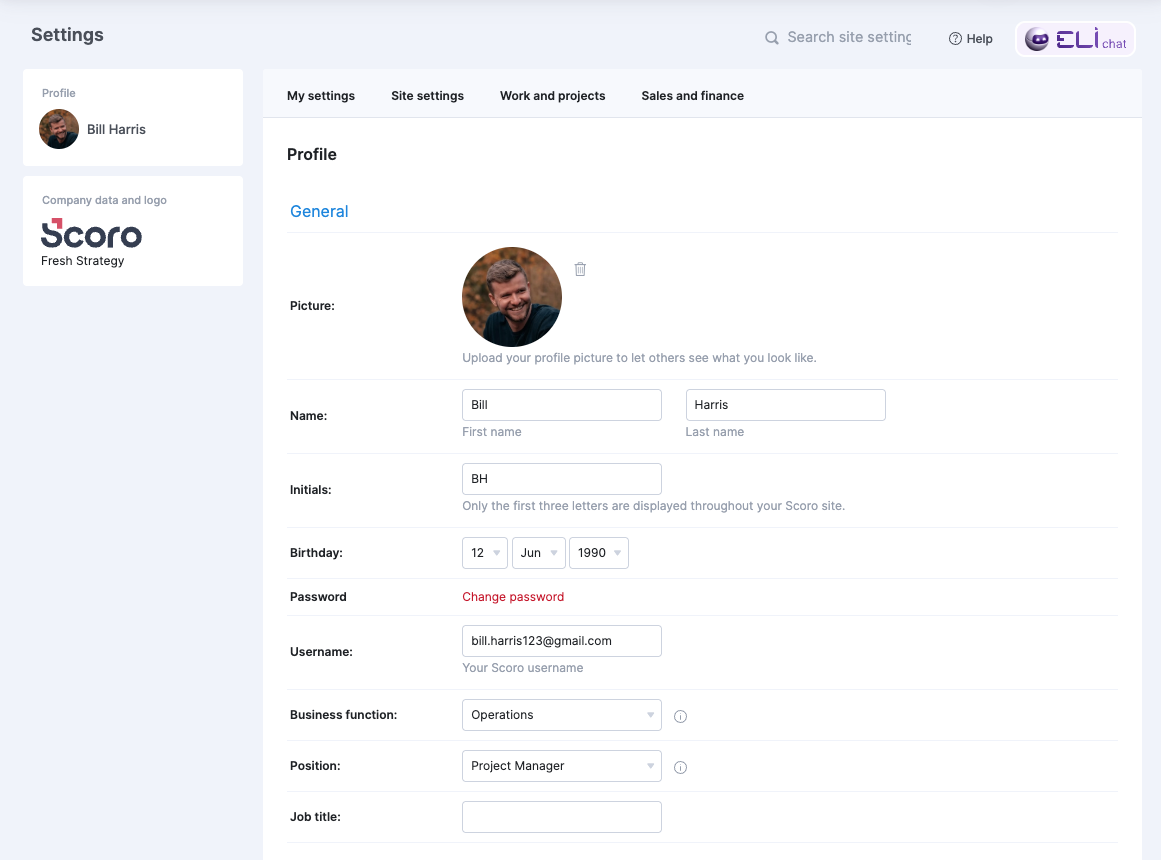This screenshot has width=1161, height=860.
Task: Expand the Position dropdown
Action: tap(562, 766)
